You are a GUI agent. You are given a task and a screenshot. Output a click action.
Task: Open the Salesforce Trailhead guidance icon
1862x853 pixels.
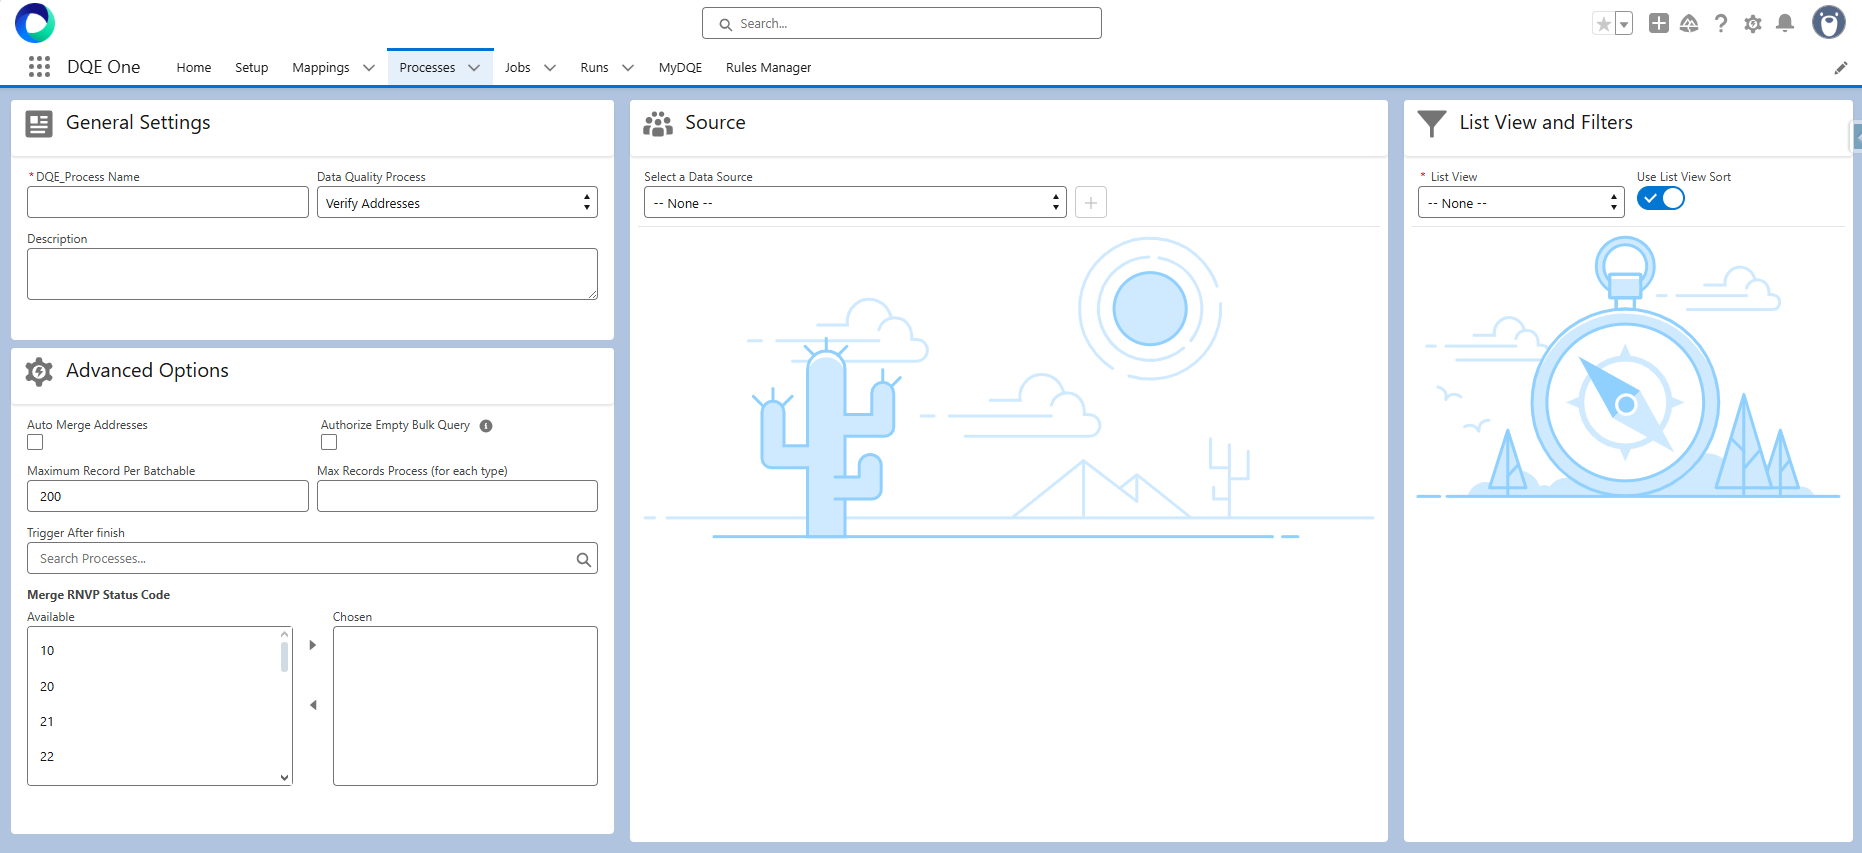pos(1689,23)
